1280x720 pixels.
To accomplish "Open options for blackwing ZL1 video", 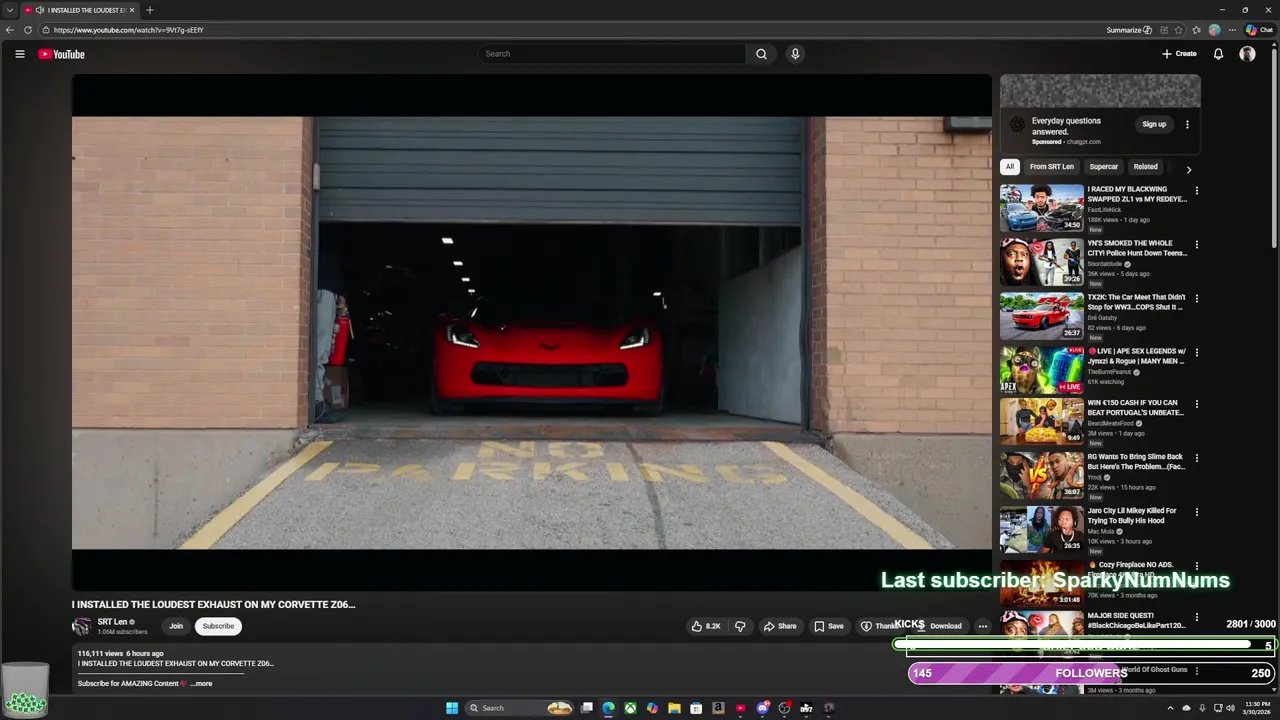I will [1196, 190].
